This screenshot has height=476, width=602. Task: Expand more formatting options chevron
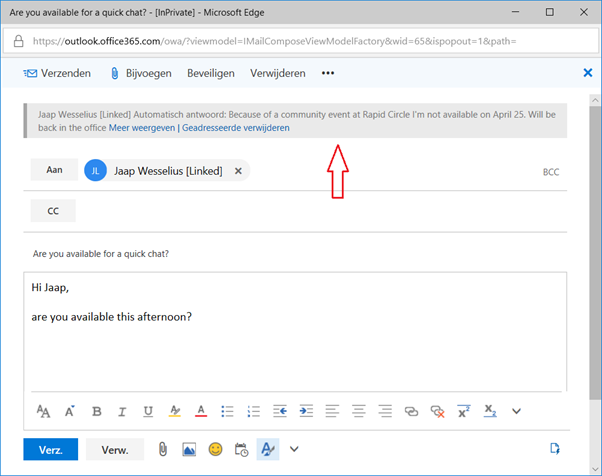[516, 411]
